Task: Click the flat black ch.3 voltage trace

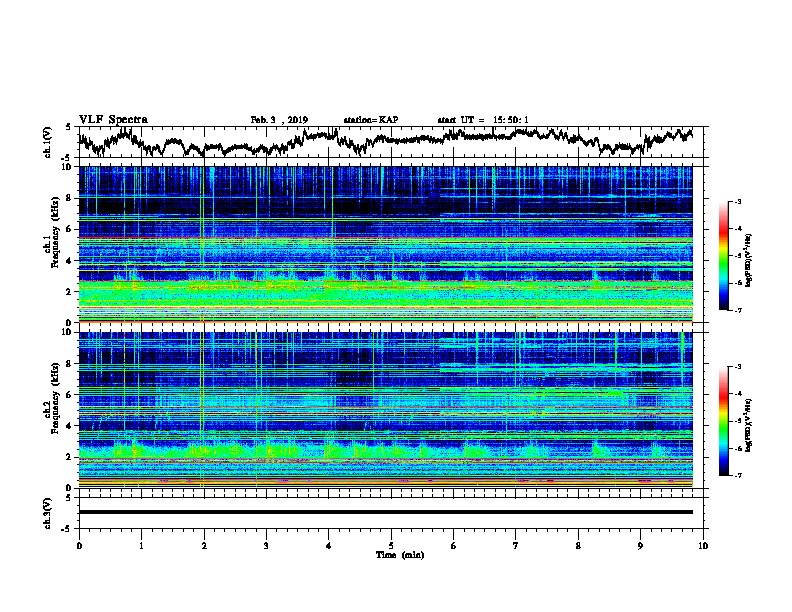Action: [385, 512]
